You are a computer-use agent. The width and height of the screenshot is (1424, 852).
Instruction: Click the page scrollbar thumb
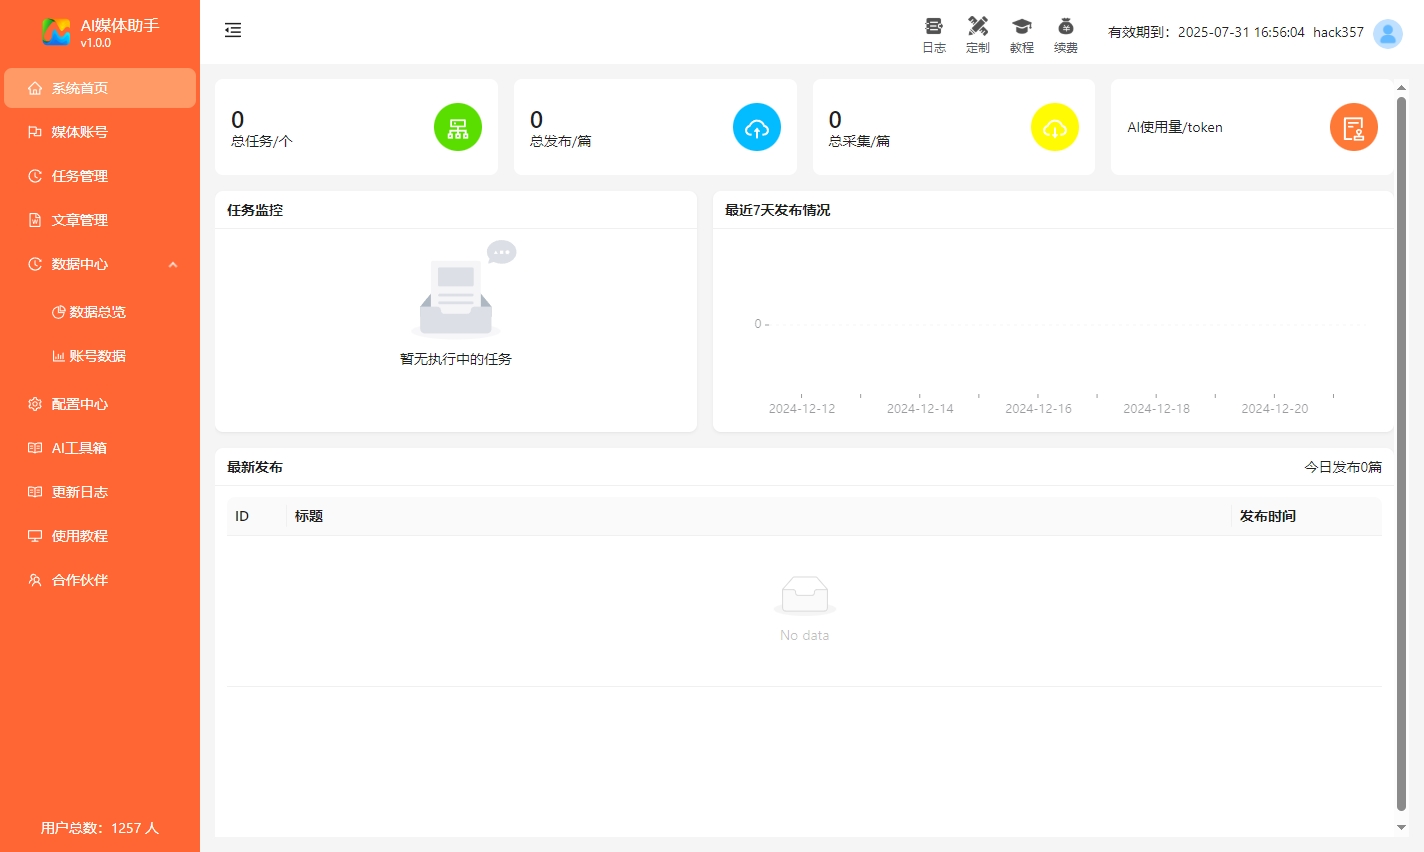(1401, 453)
